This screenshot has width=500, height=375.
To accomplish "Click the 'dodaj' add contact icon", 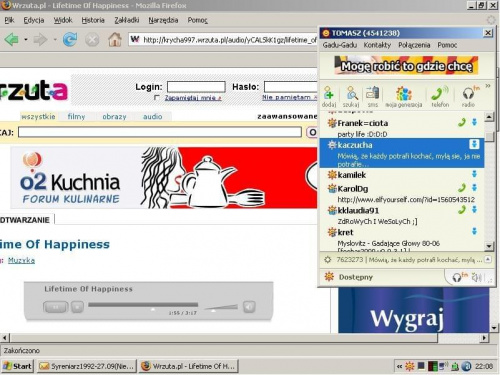I will (x=329, y=96).
